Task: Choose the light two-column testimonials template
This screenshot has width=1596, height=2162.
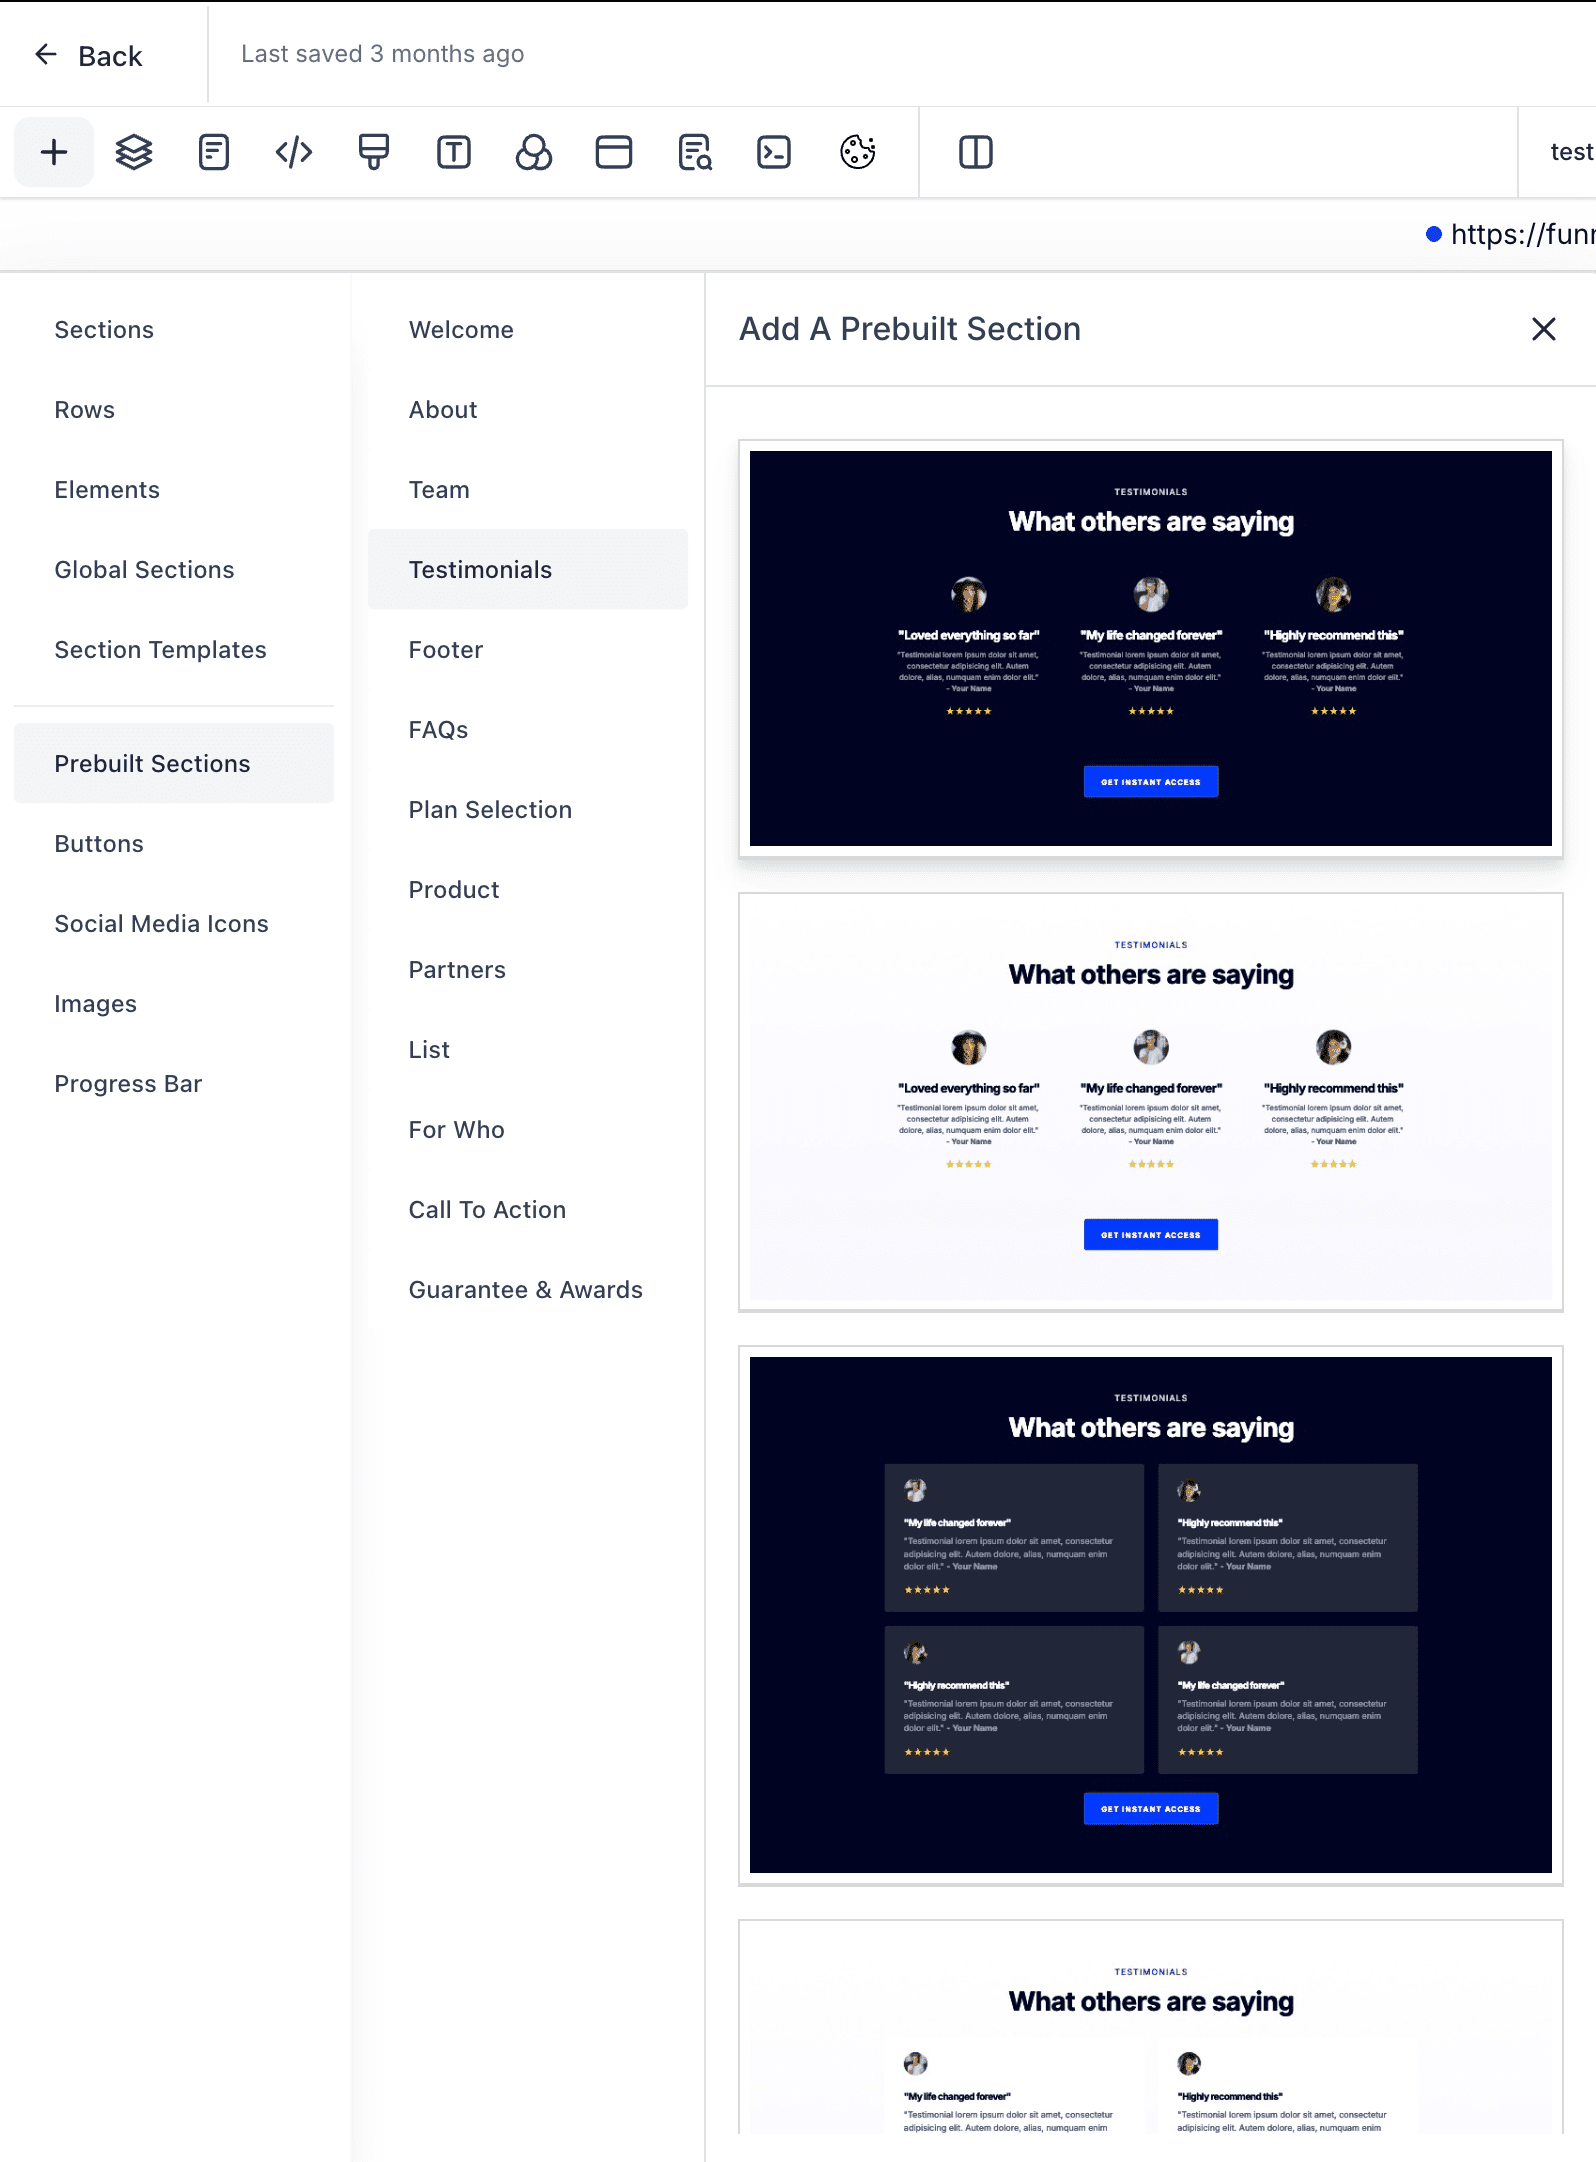Action: [x=1151, y=2027]
